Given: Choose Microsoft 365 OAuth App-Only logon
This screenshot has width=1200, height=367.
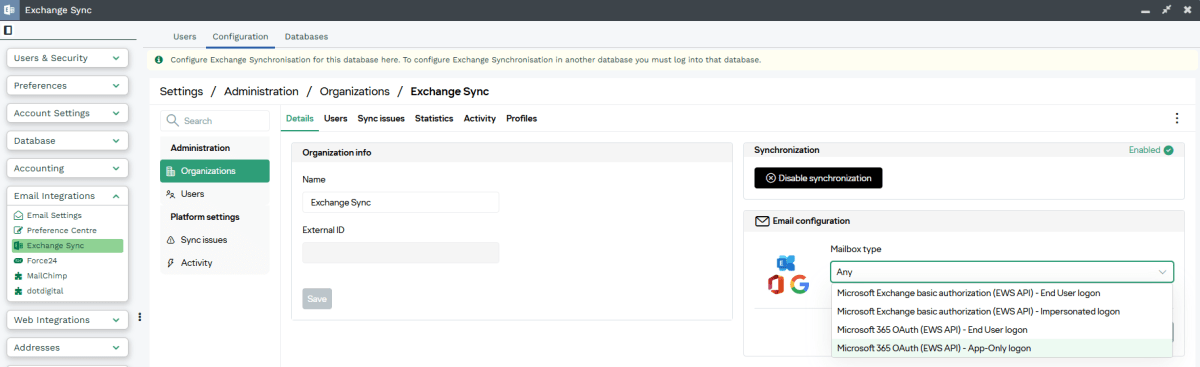Looking at the screenshot, I should point(1001,348).
